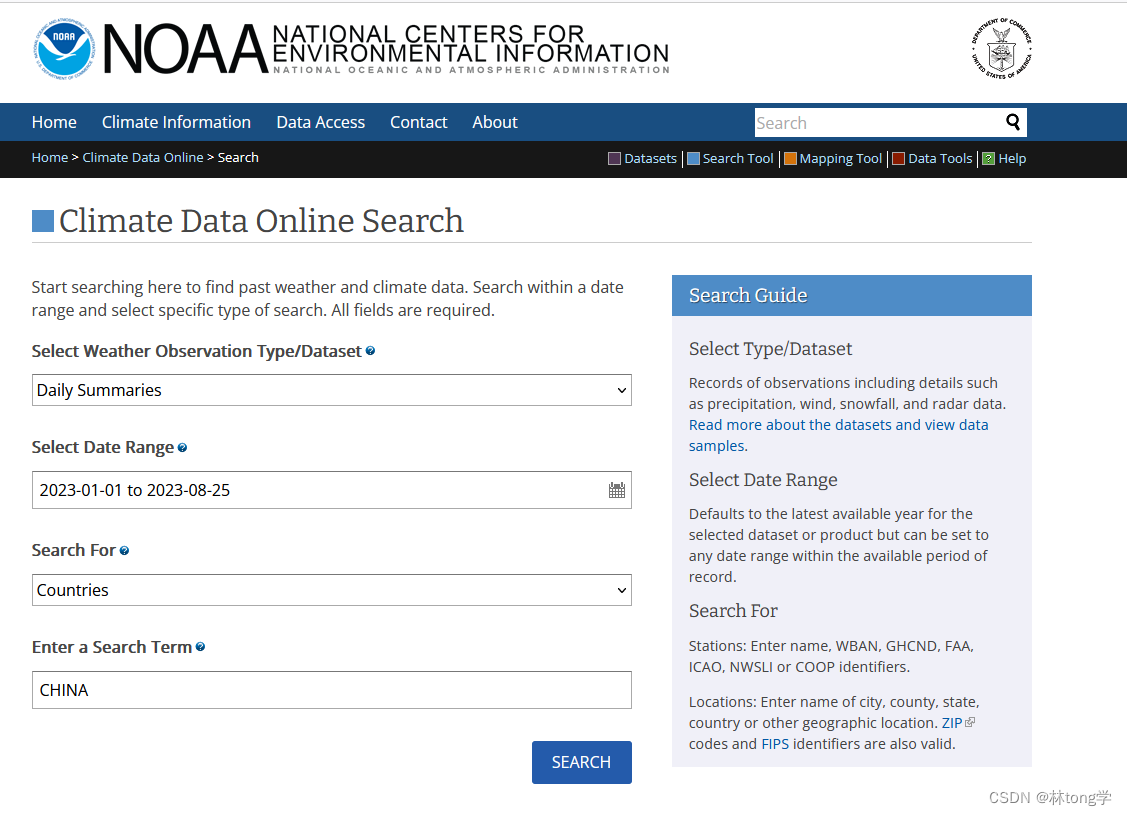1127x816 pixels.
Task: Open the Mapping Tool link
Action: tap(840, 159)
